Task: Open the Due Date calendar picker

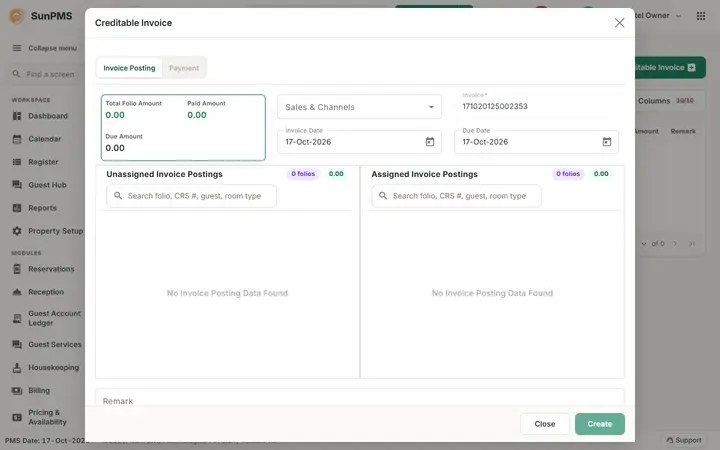Action: click(607, 142)
